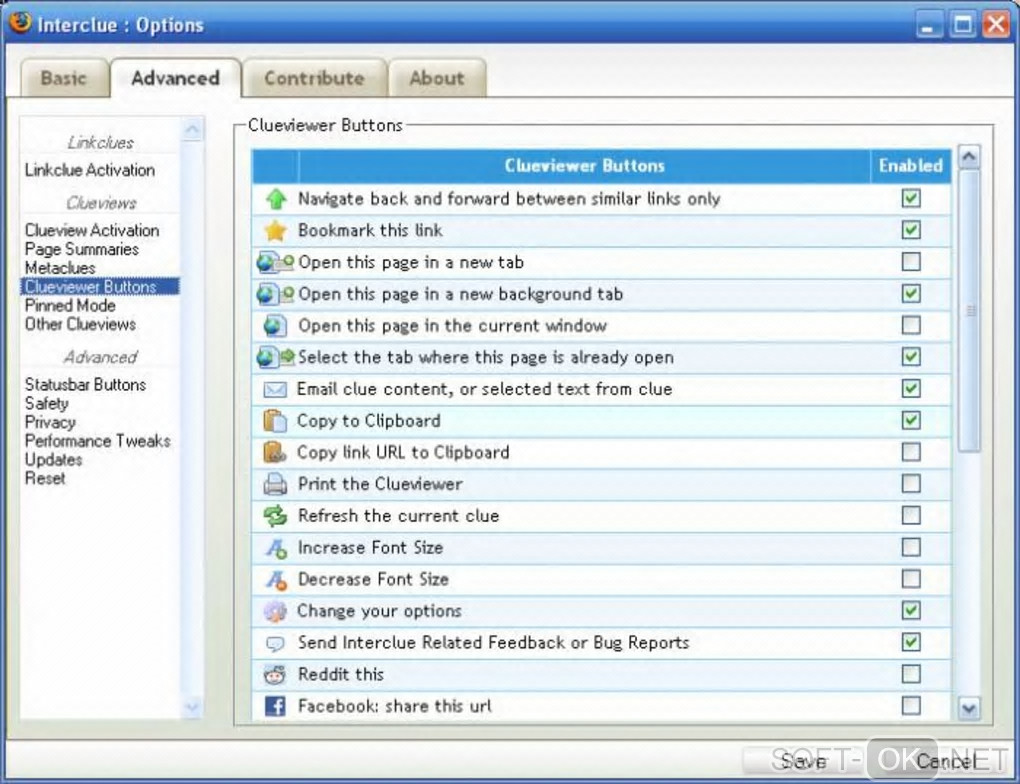This screenshot has height=784, width=1020.
Task: Click the Clueviewer Buttons column header
Action: [584, 166]
